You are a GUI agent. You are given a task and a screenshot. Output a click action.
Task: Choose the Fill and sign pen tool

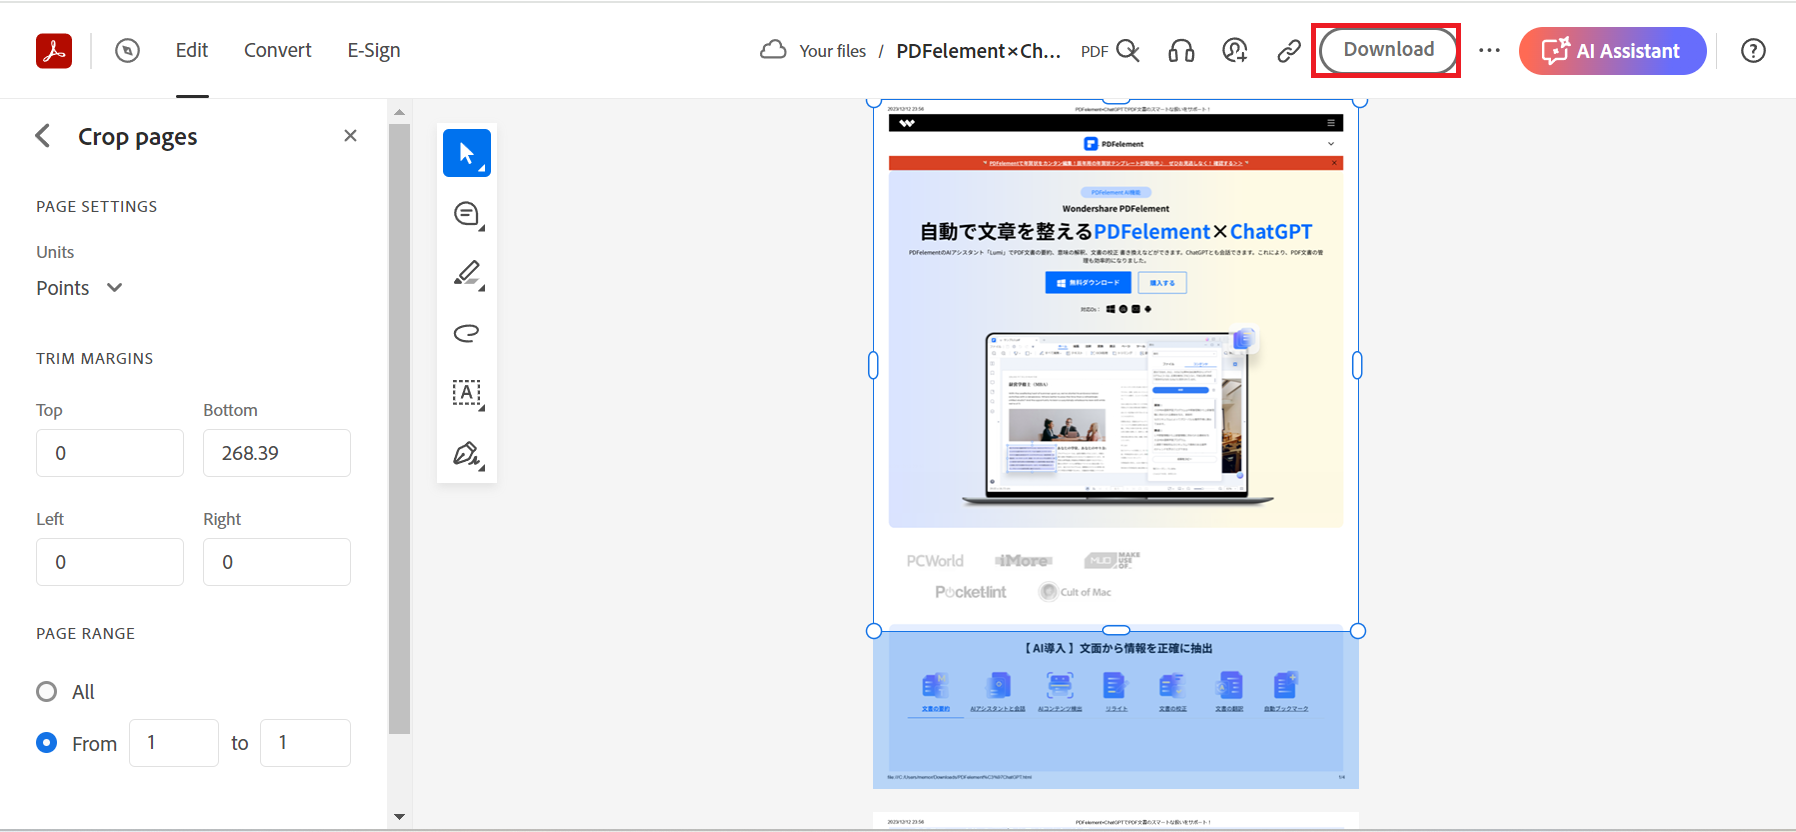[x=467, y=453]
